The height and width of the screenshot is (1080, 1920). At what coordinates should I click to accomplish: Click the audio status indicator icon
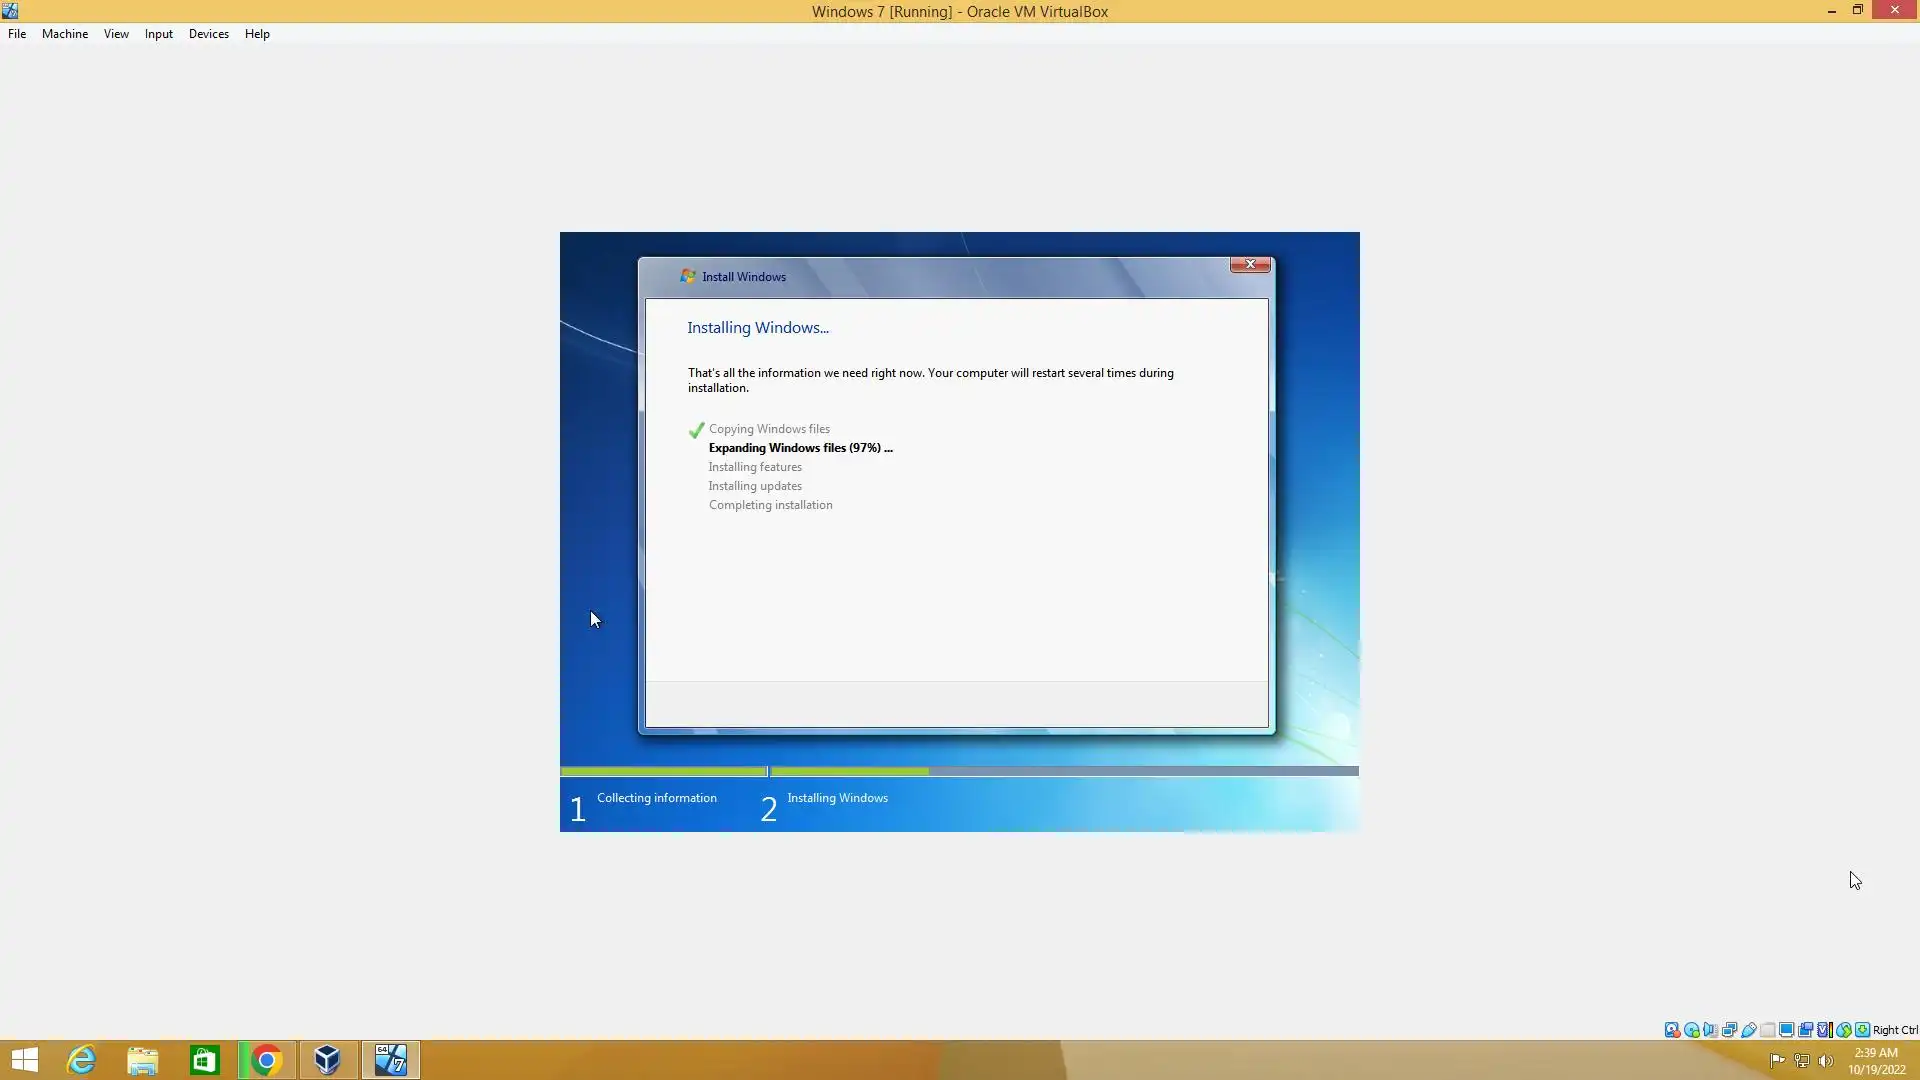point(1710,1030)
